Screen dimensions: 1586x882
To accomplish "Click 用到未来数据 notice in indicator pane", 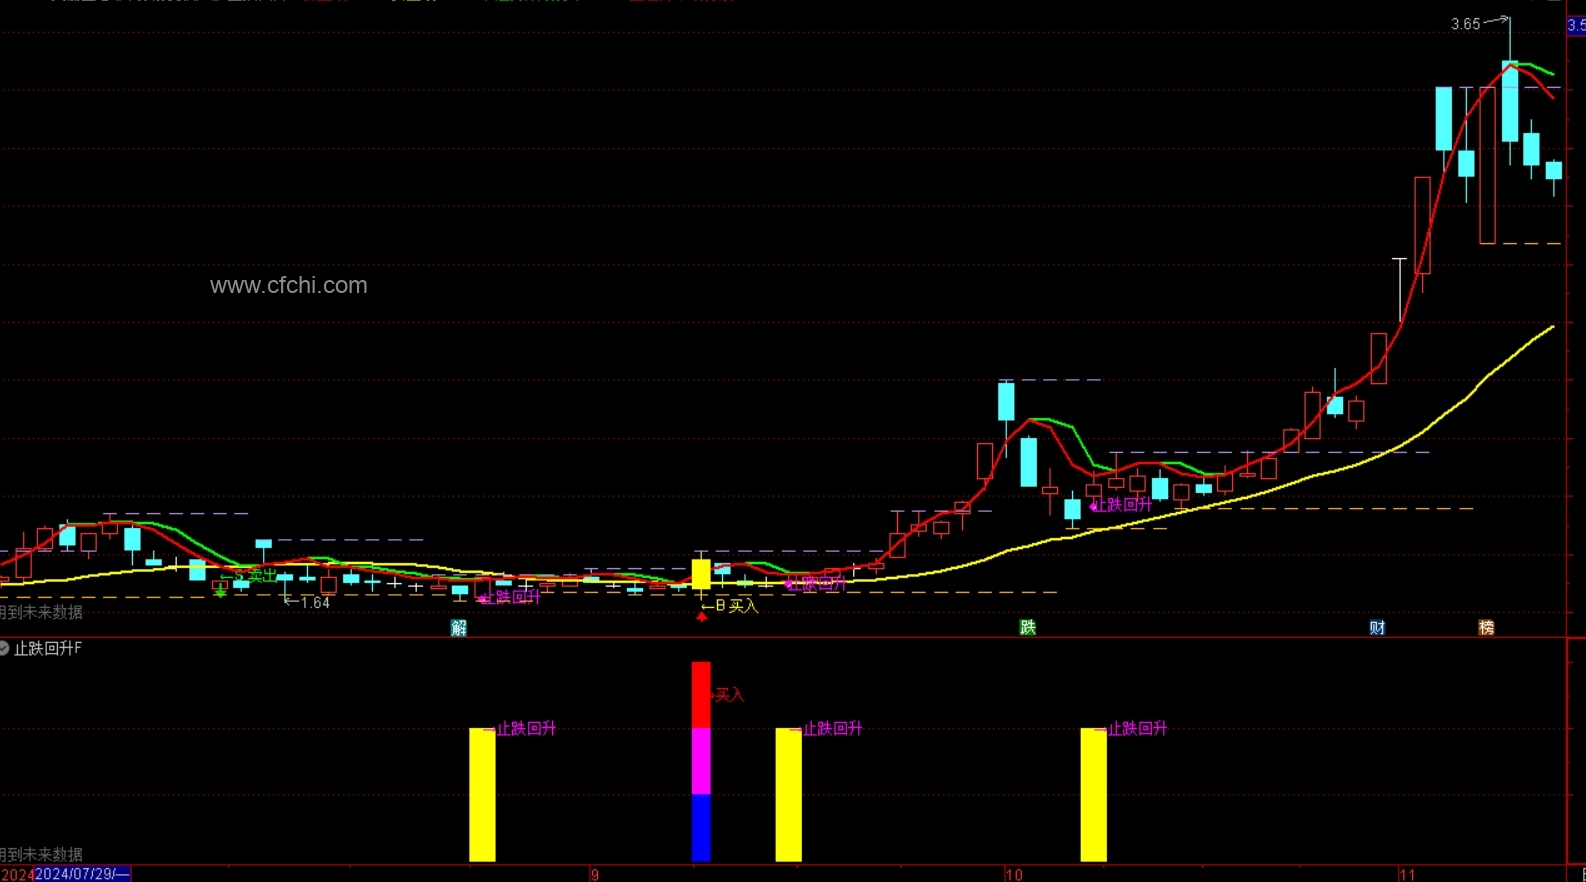I will [x=41, y=854].
